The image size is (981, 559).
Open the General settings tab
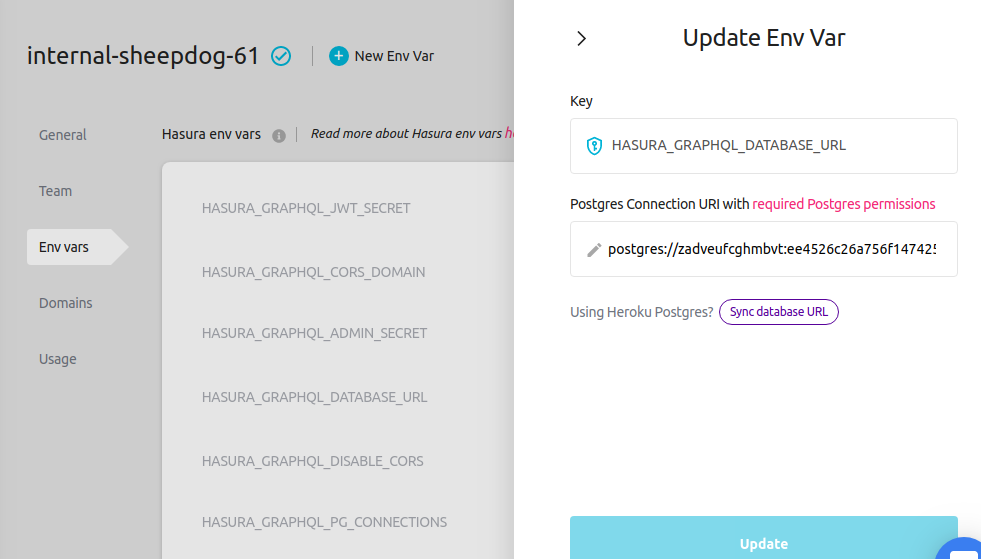pos(63,135)
